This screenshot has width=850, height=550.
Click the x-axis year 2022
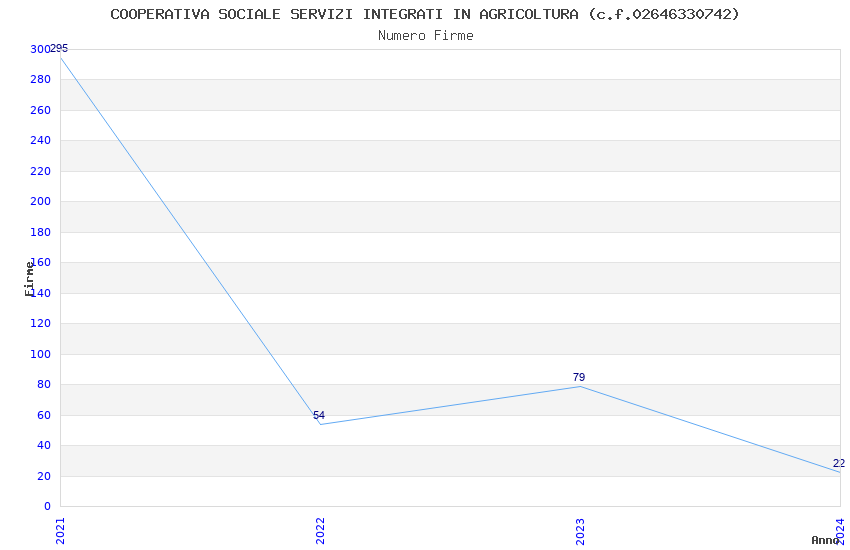click(x=320, y=531)
